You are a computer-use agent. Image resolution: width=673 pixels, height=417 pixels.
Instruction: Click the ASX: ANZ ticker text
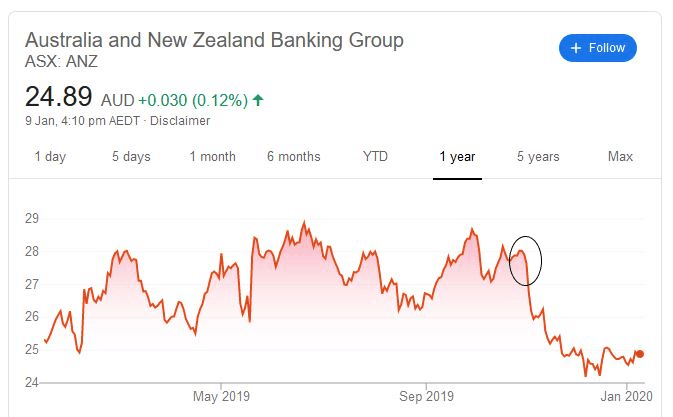click(x=62, y=62)
